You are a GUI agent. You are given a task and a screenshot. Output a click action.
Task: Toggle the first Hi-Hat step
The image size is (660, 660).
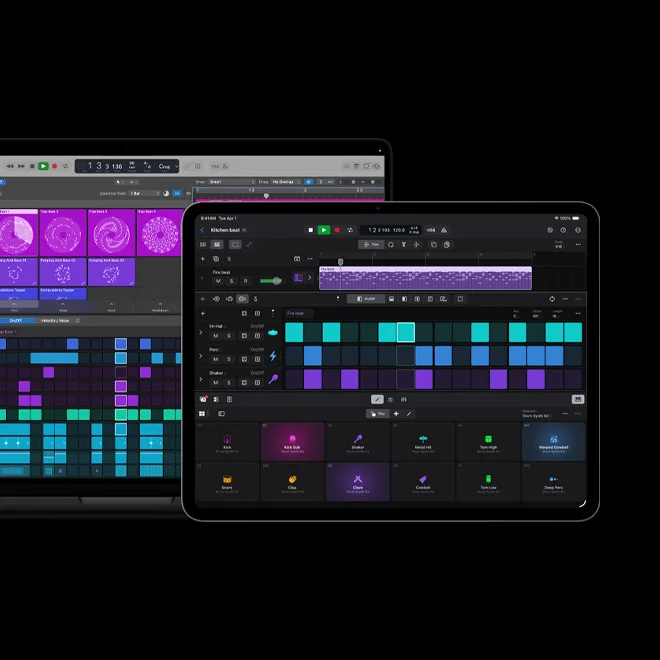pos(294,332)
